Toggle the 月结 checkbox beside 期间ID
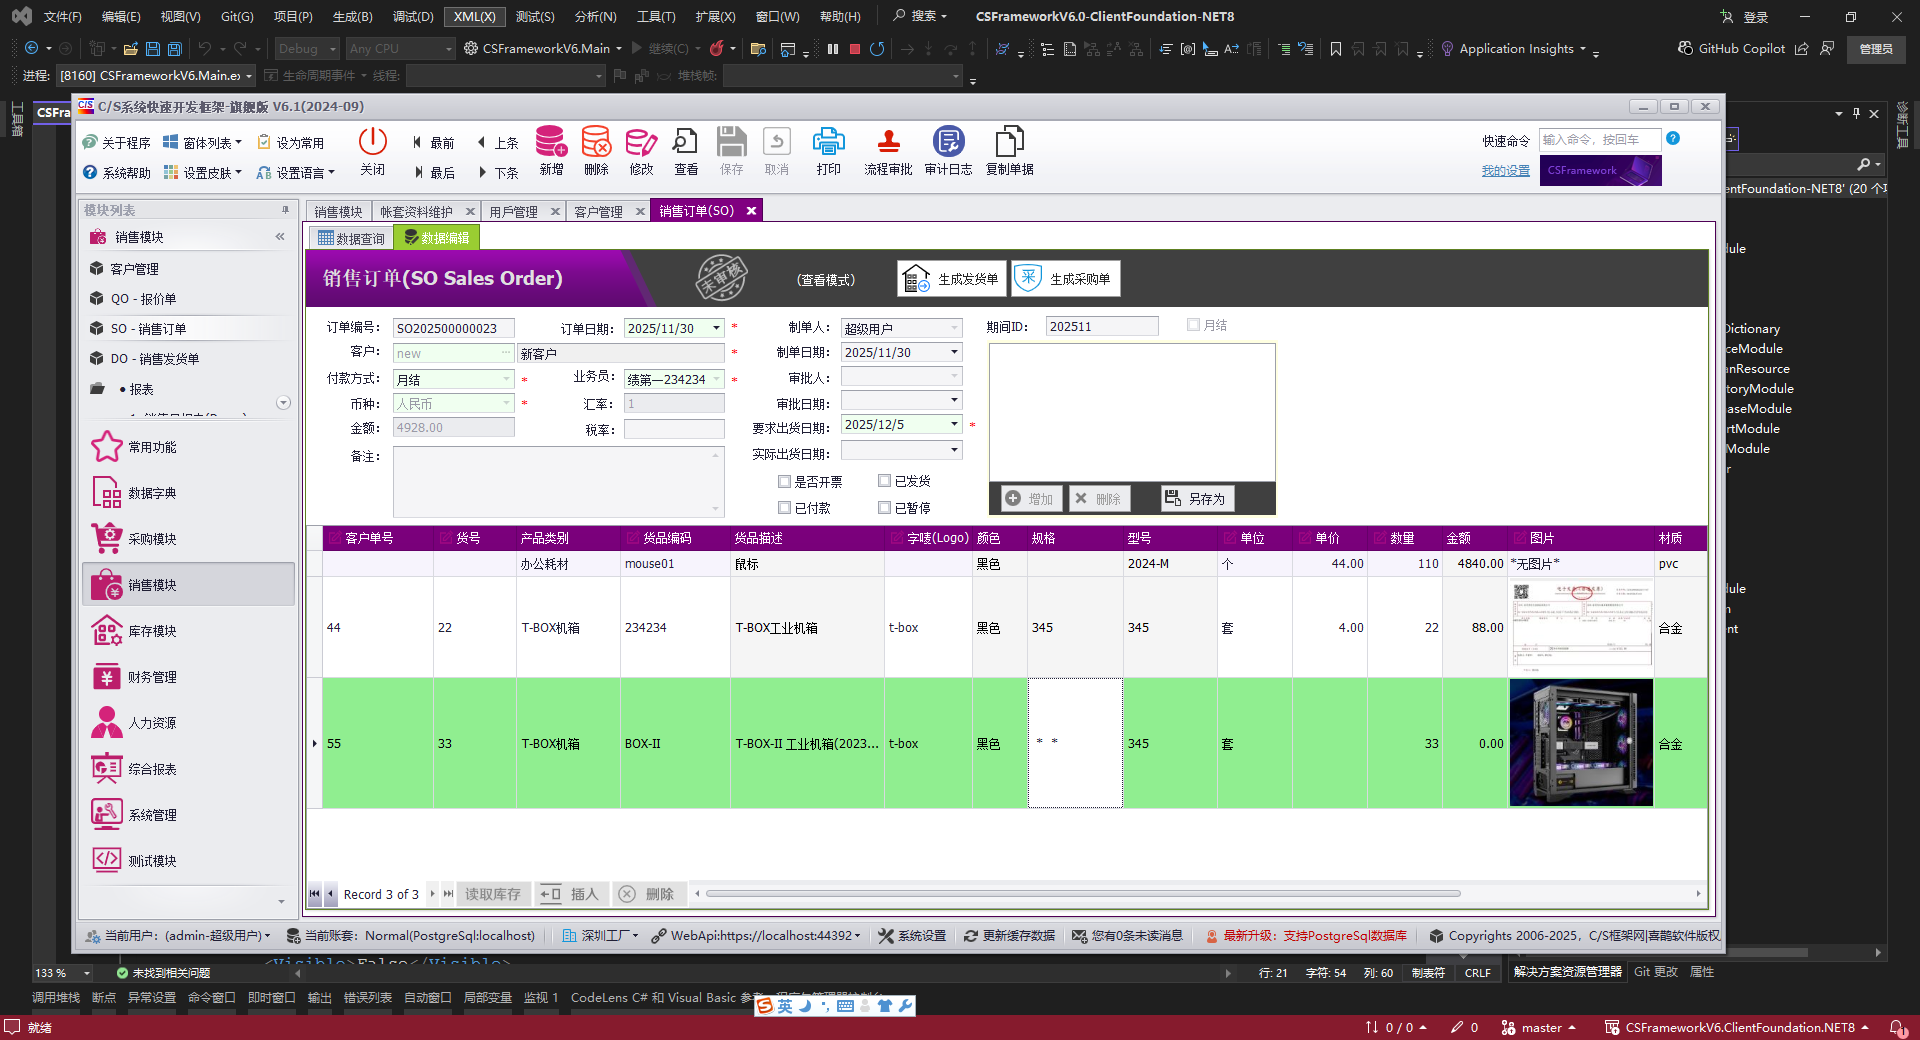1920x1040 pixels. pos(1193,325)
